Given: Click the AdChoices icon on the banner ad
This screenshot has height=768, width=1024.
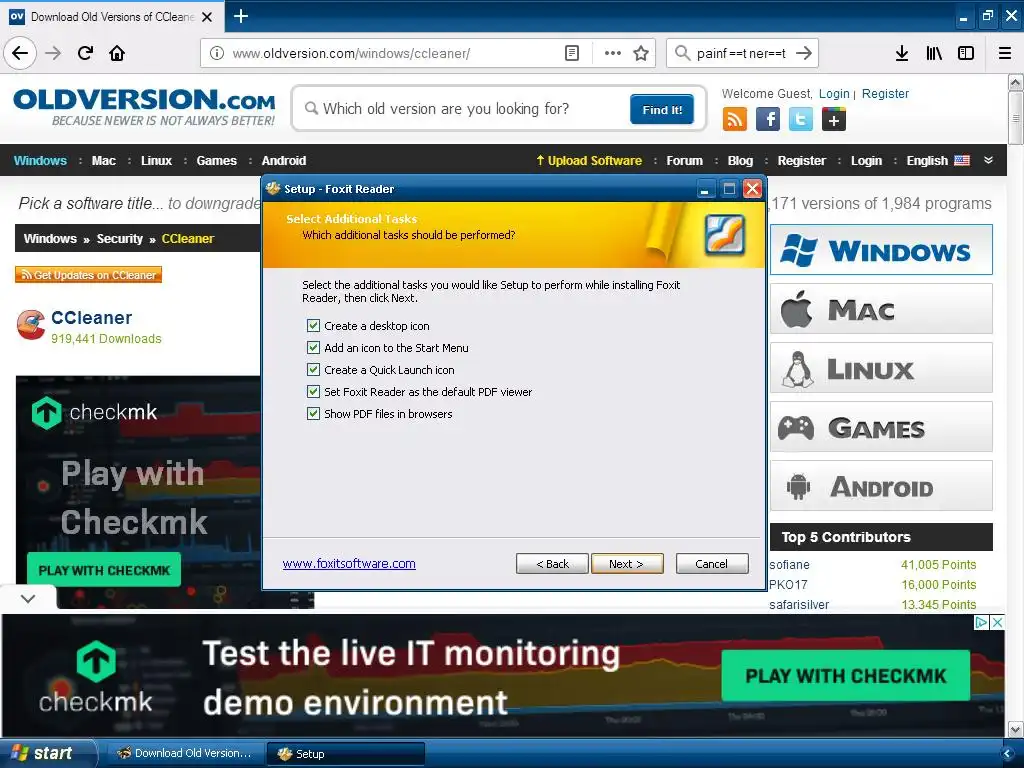Looking at the screenshot, I should pos(981,622).
